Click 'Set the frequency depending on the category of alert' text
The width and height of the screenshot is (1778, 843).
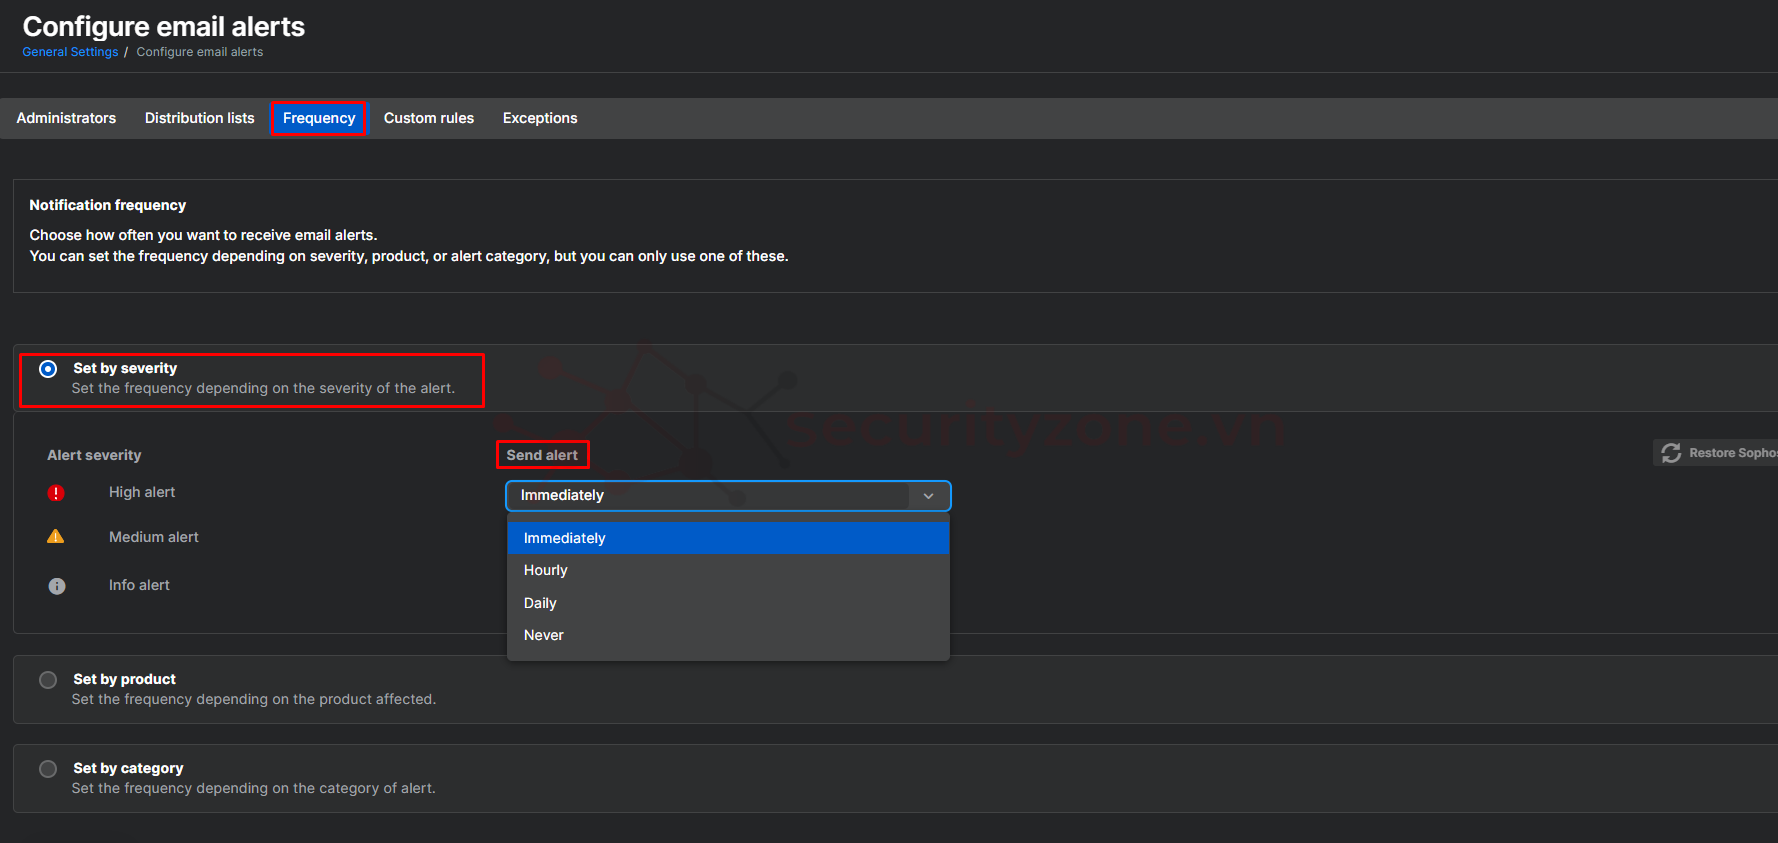pyautogui.click(x=254, y=788)
